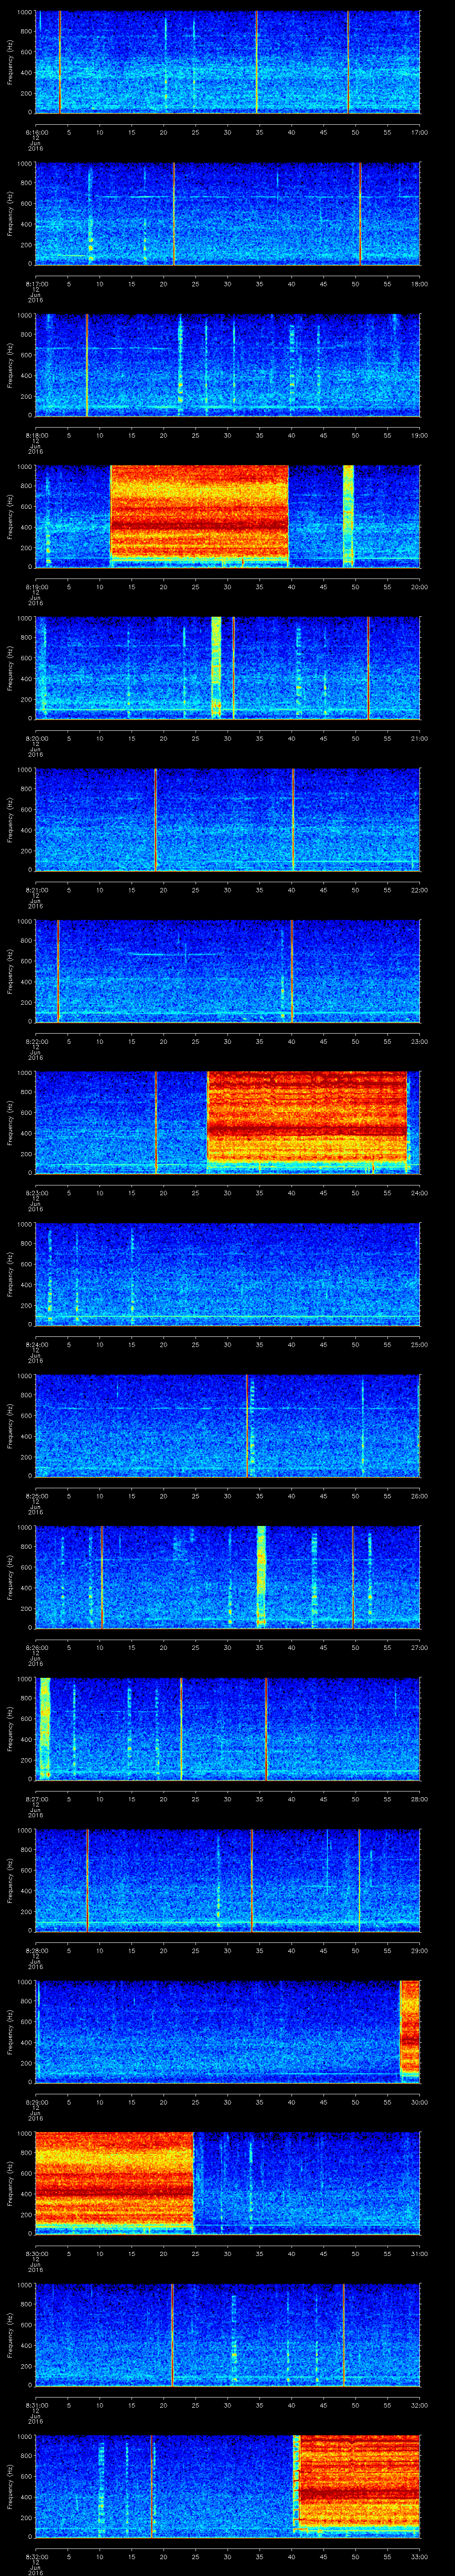Image resolution: width=455 pixels, height=2576 pixels.
Task: Select the spectrogram panel starting at 8:24:00
Action: [228, 1274]
